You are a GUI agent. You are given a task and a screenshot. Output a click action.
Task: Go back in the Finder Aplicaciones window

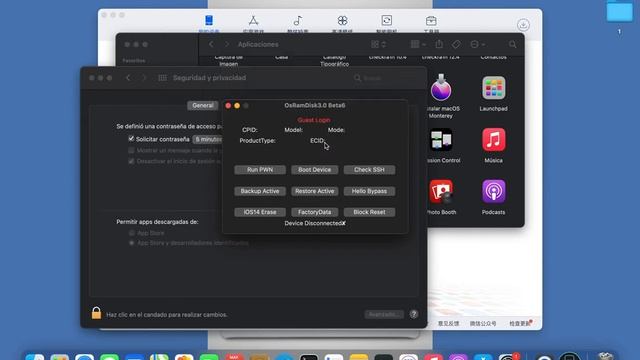(211, 44)
